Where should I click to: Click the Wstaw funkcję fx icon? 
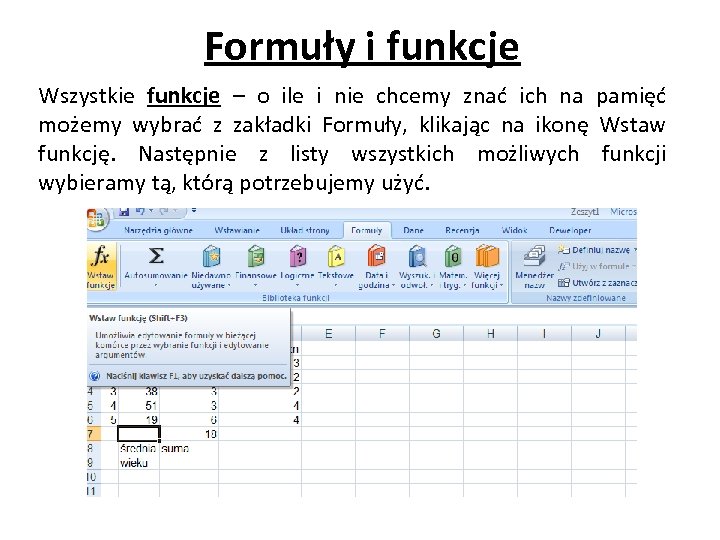point(101,256)
